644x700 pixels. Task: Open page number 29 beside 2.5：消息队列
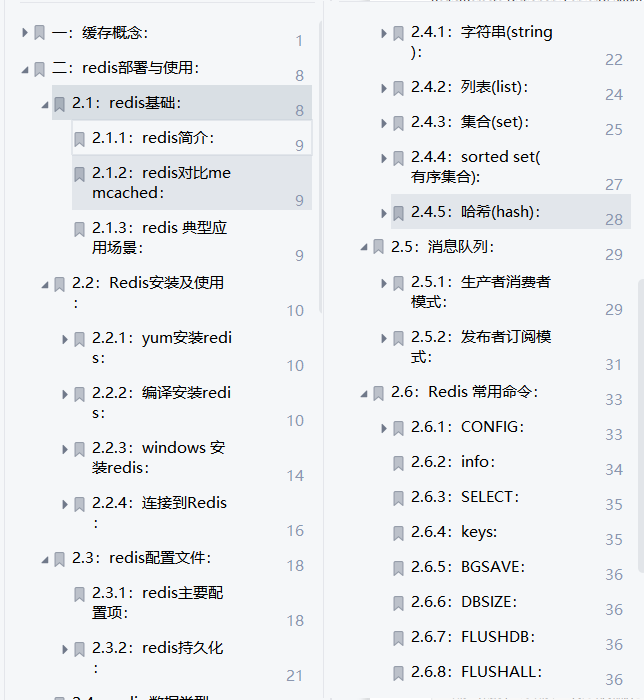pos(613,255)
